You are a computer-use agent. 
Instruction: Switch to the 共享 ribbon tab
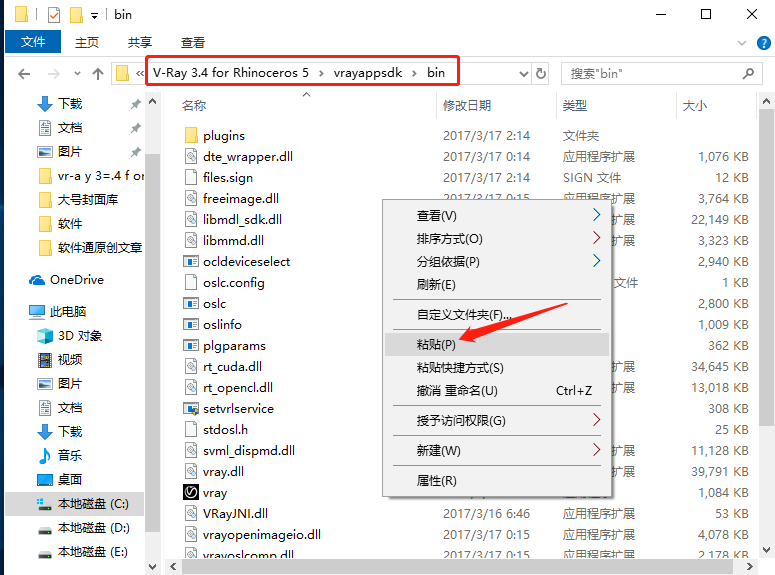point(140,43)
